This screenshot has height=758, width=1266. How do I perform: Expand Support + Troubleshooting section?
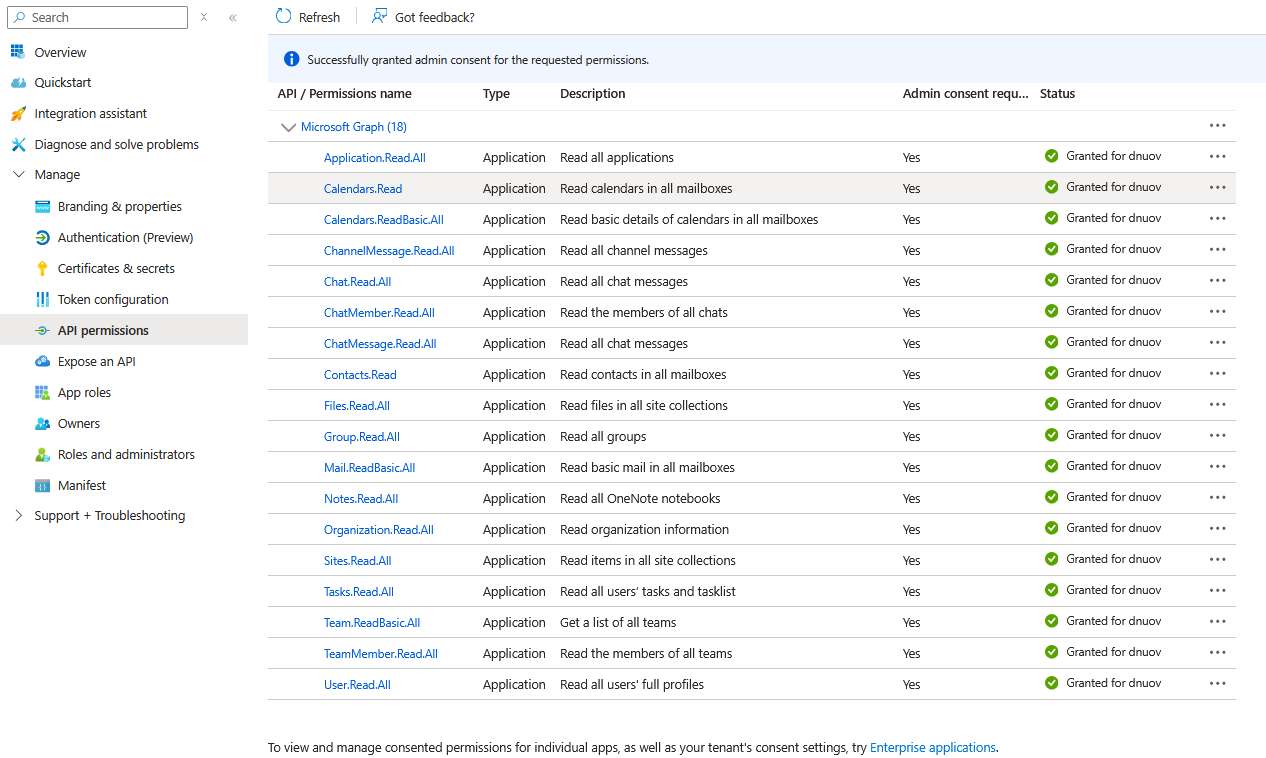click(x=18, y=516)
